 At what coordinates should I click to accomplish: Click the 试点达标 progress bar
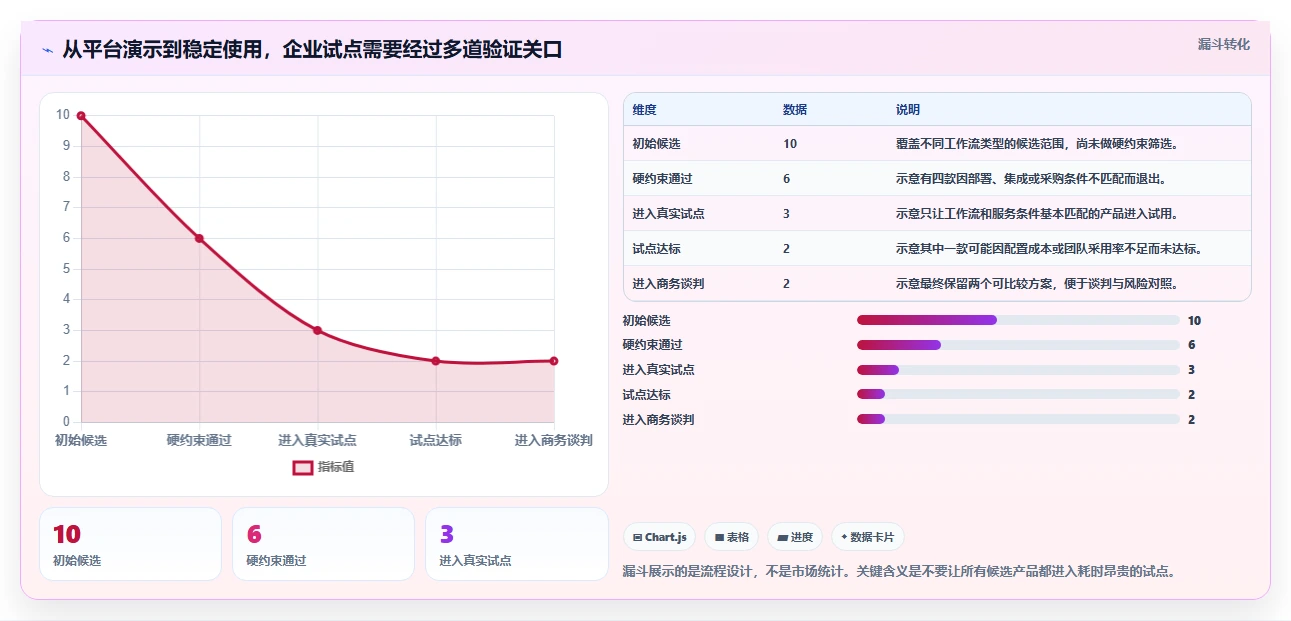pyautogui.click(x=1018, y=395)
